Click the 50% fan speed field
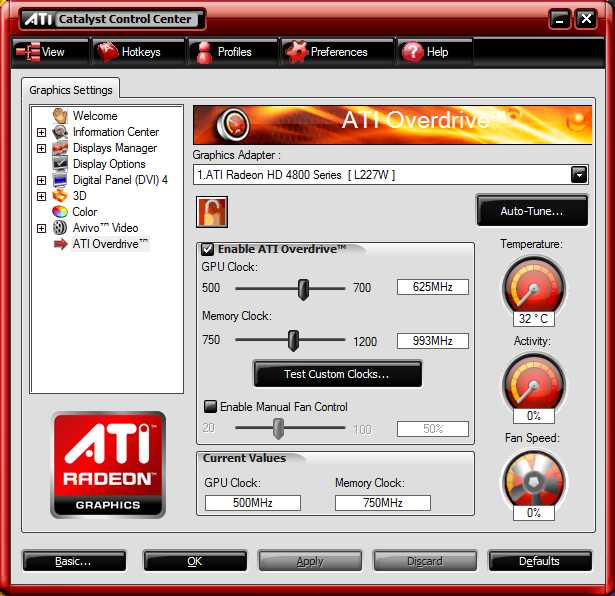Screen dimensions: 615x596 pyautogui.click(x=433, y=429)
